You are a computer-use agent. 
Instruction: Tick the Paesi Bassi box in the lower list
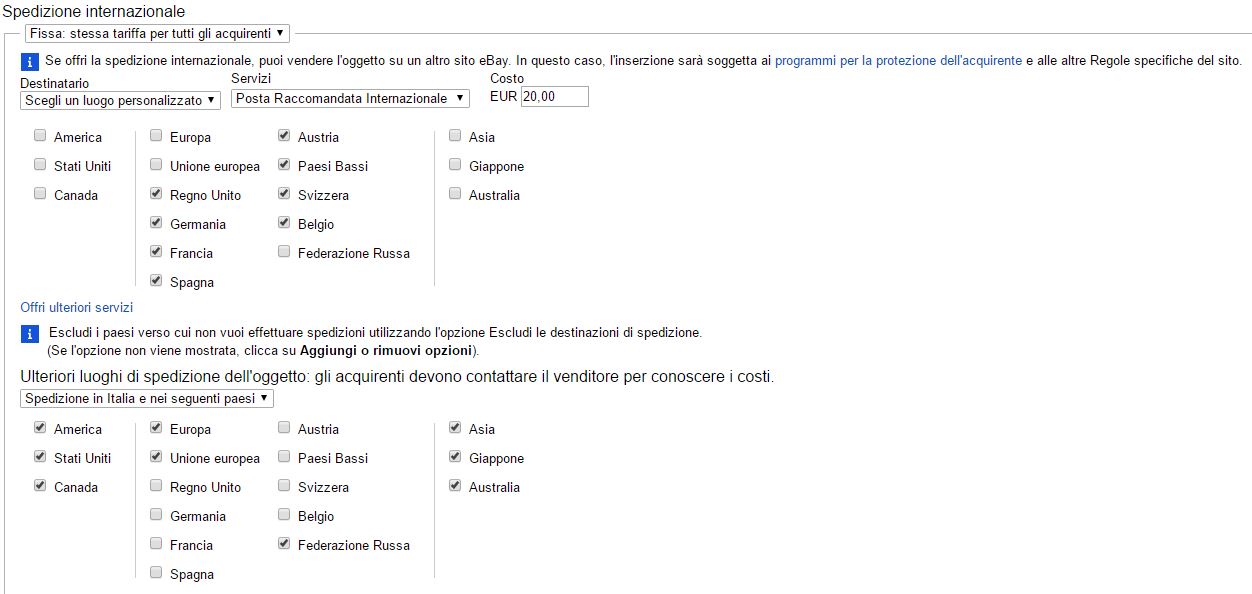pos(284,457)
